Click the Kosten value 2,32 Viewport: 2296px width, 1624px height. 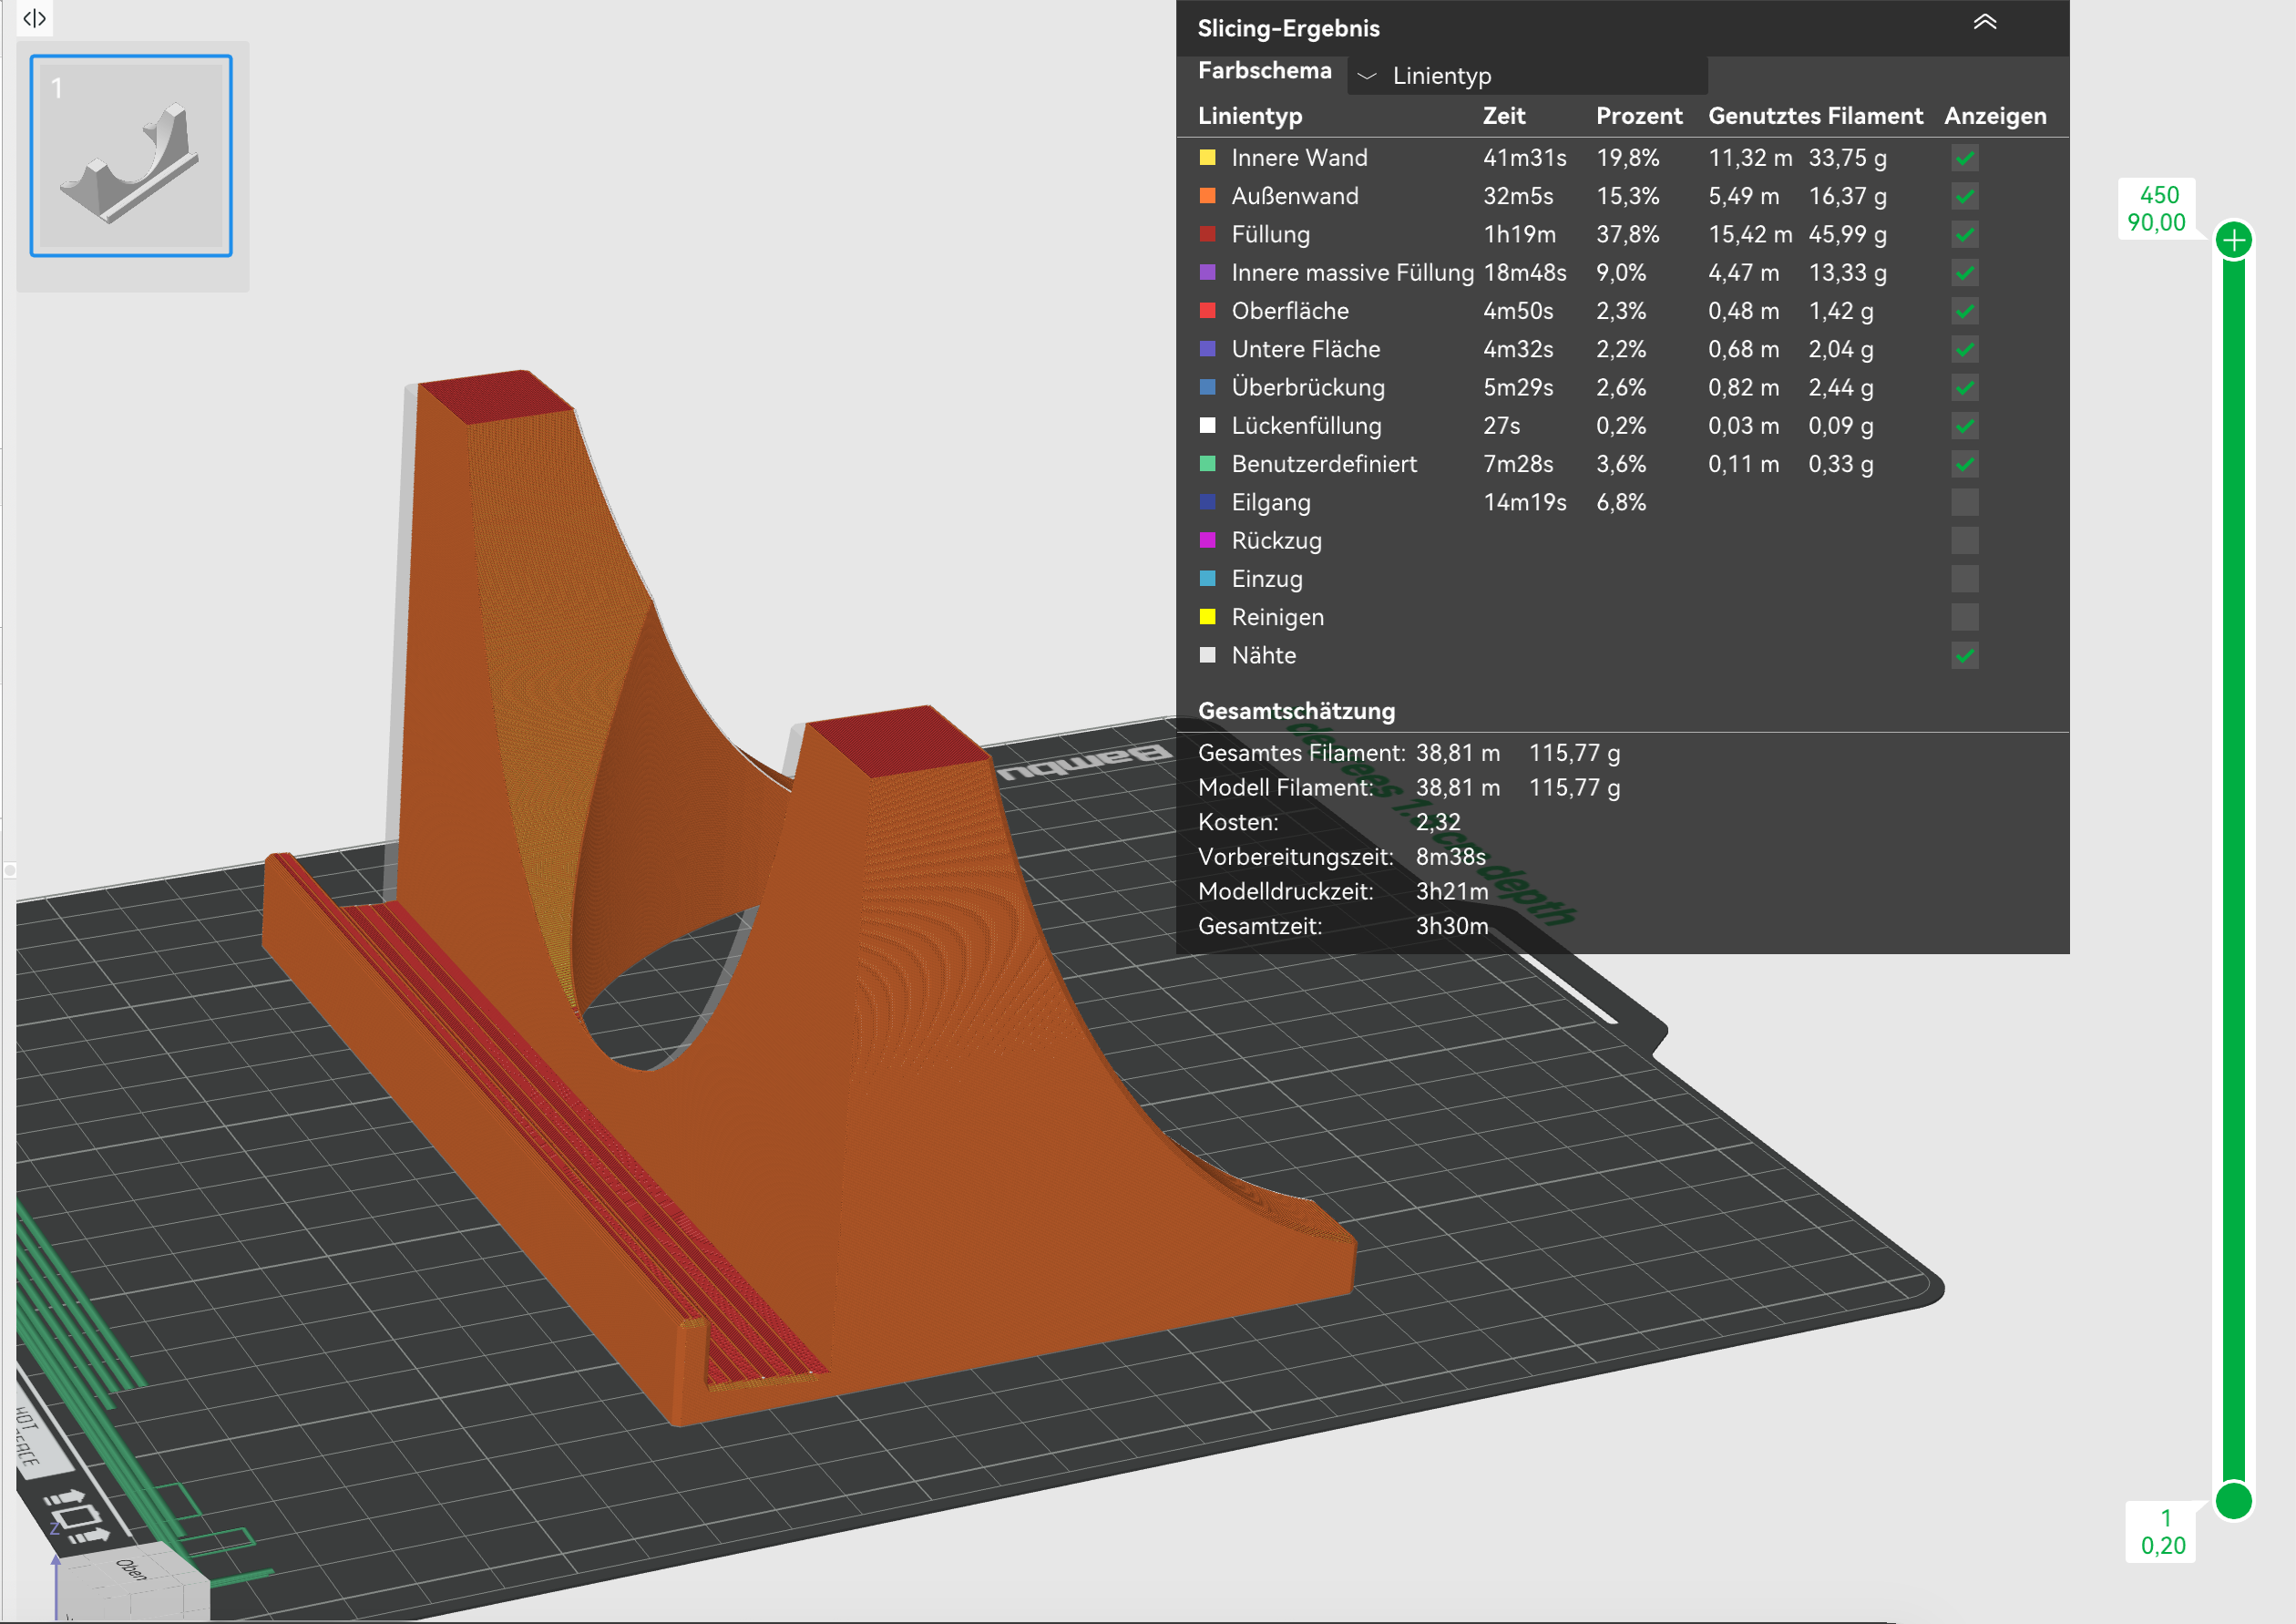click(x=1438, y=822)
